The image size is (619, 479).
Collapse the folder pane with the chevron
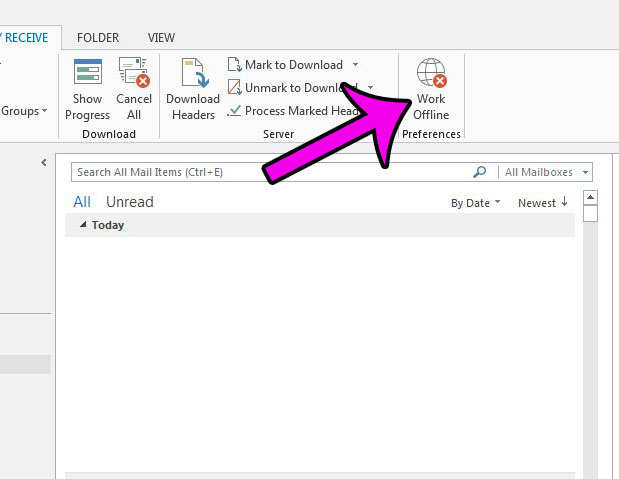pyautogui.click(x=44, y=162)
